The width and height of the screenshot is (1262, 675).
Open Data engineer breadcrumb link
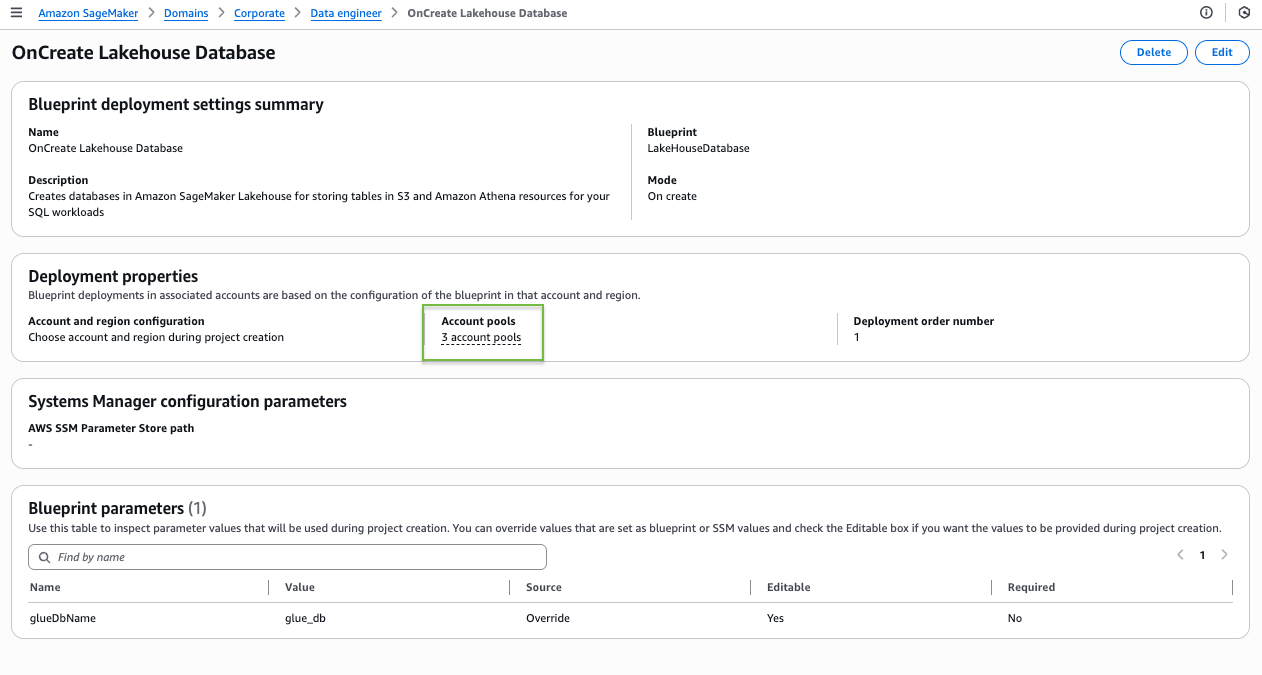pos(346,13)
